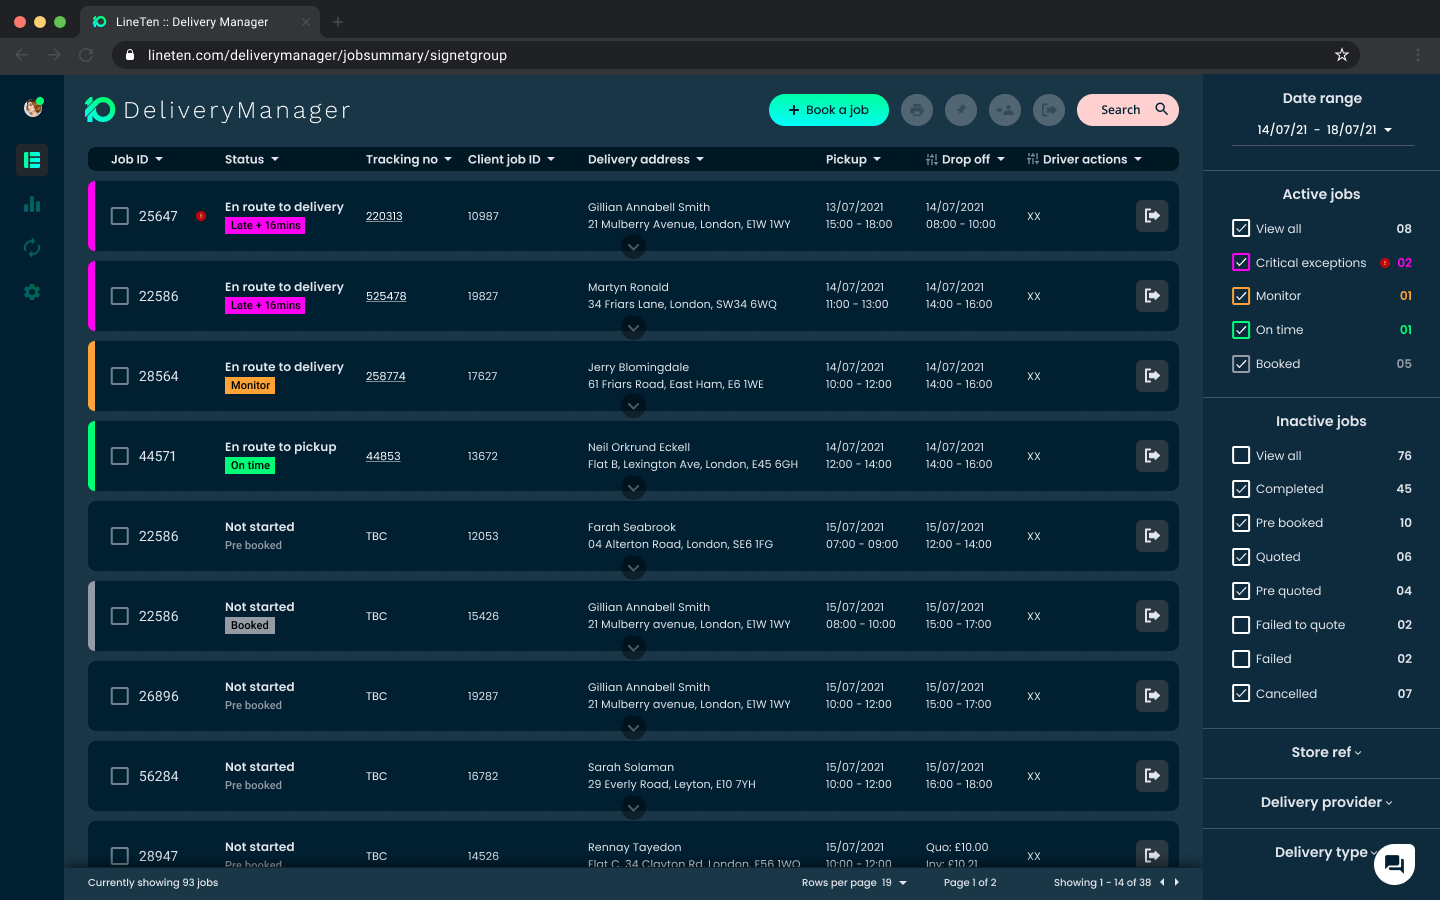
Task: Sort by the Delivery address column header
Action: tap(645, 159)
